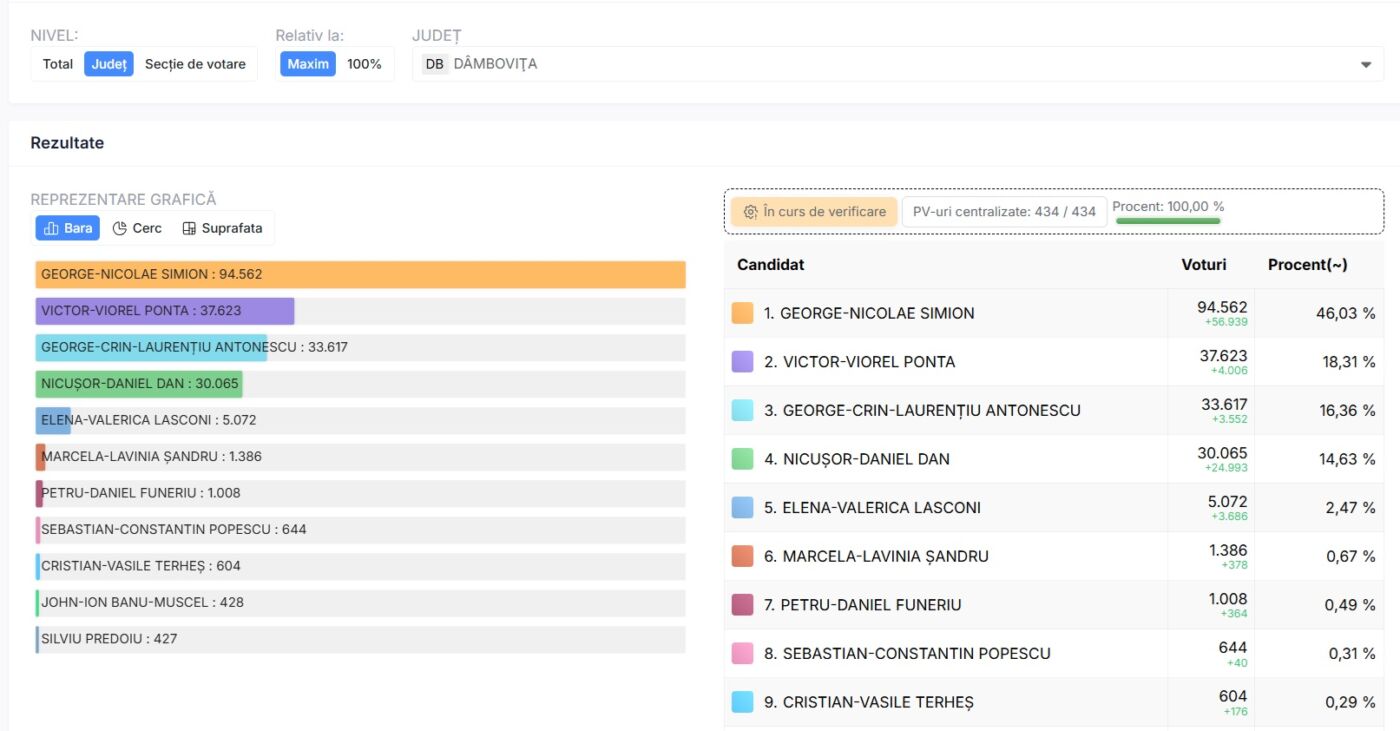Click the Silviu Predoiu bar row
The image size is (1400, 731).
point(360,639)
